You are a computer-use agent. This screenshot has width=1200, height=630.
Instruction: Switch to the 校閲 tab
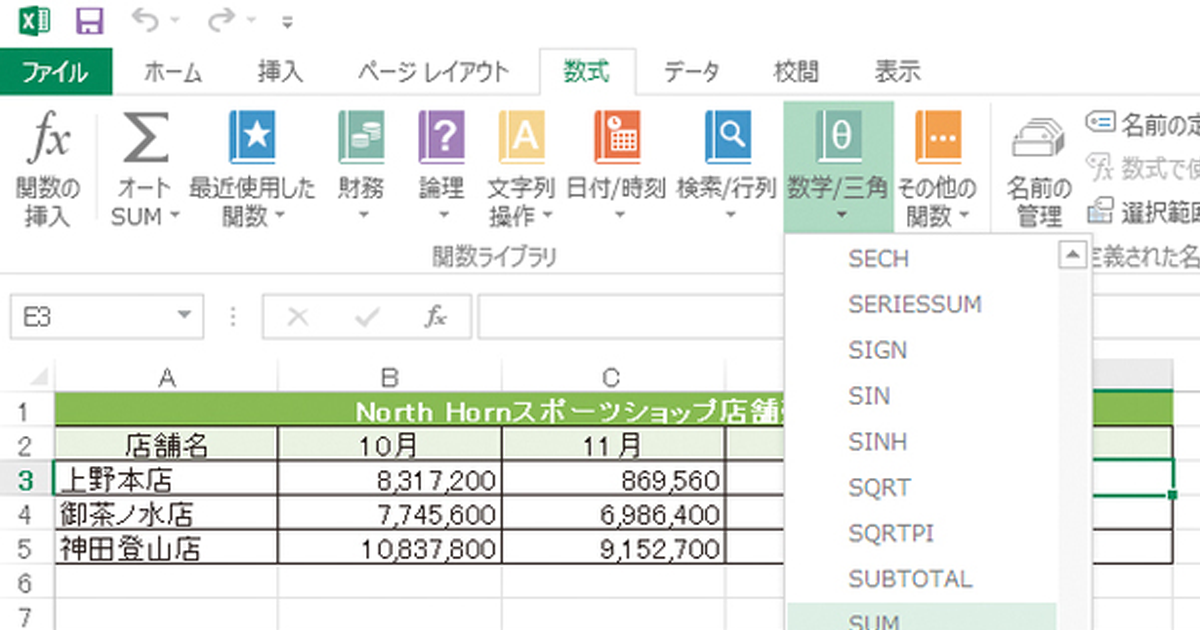(796, 72)
